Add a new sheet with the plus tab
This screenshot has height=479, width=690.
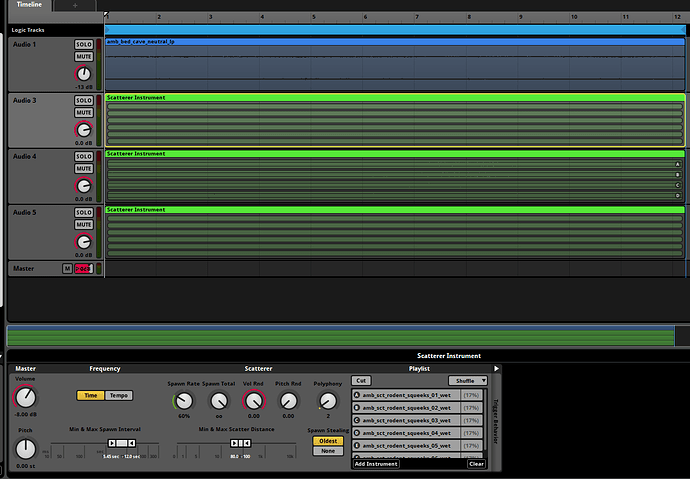point(75,5)
